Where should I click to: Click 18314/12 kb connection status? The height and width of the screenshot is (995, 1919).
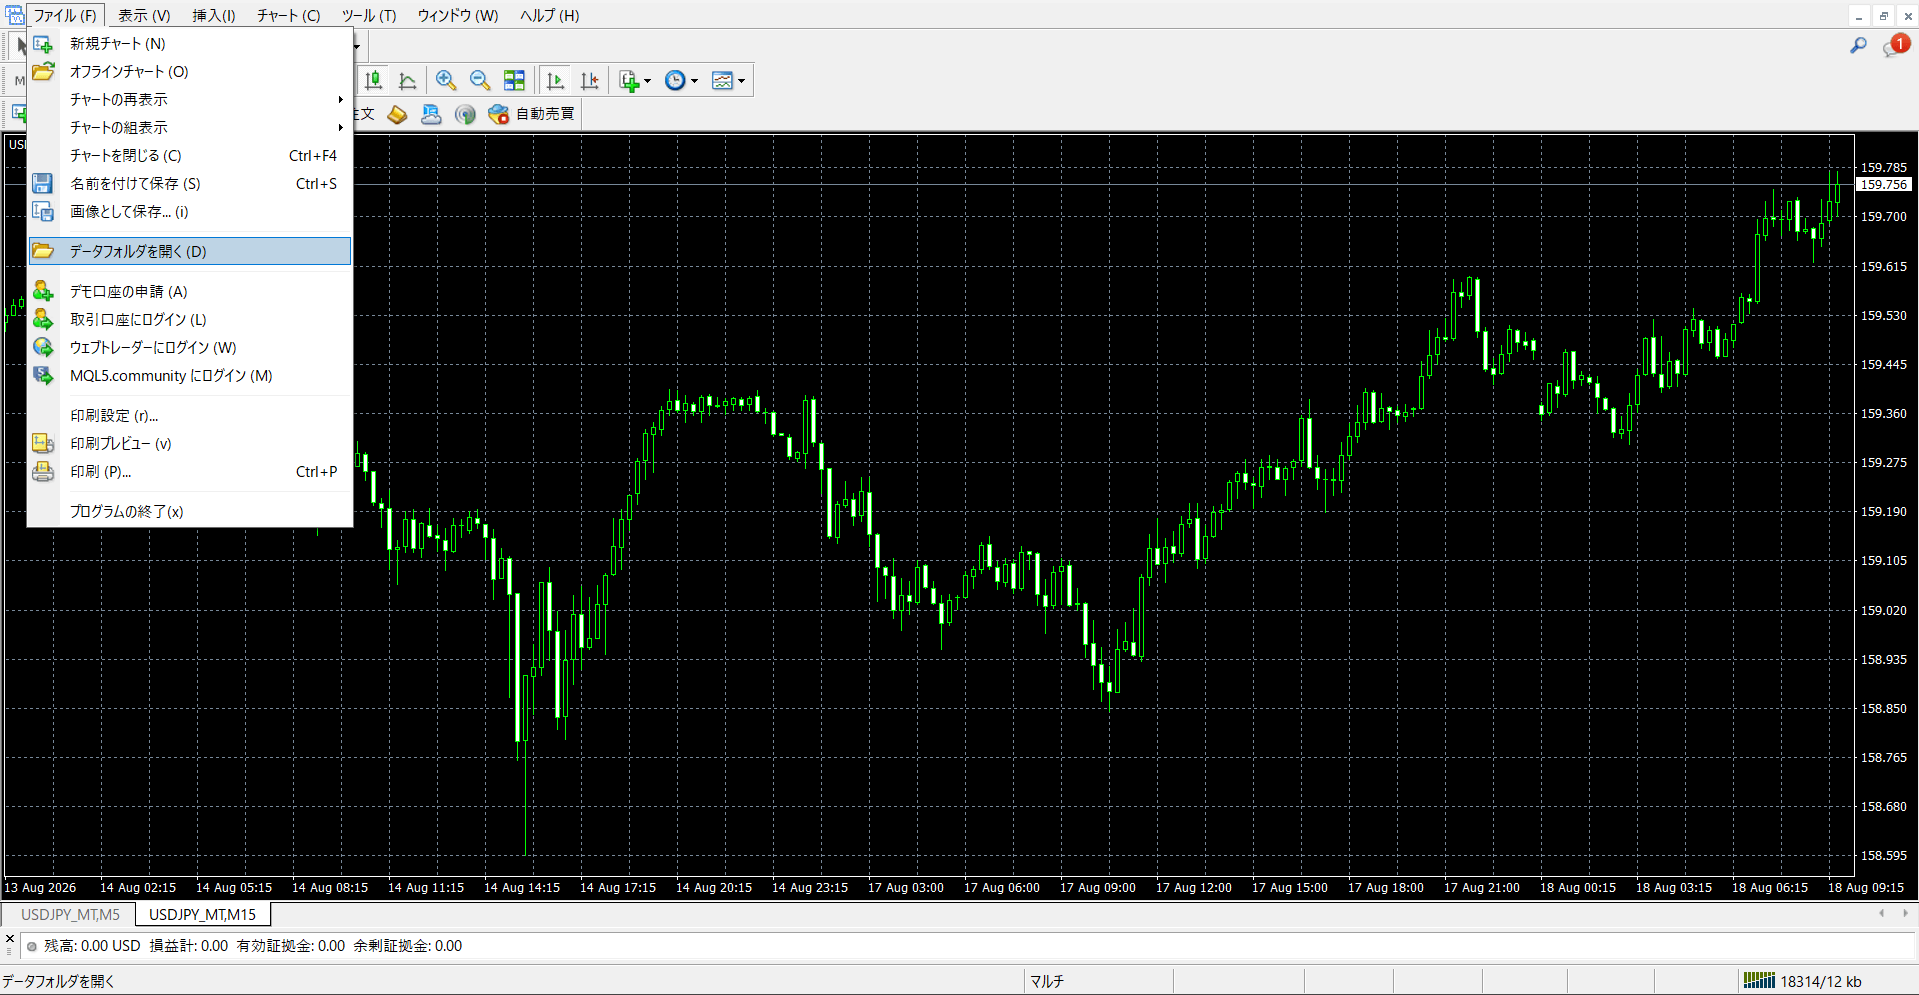click(1803, 981)
